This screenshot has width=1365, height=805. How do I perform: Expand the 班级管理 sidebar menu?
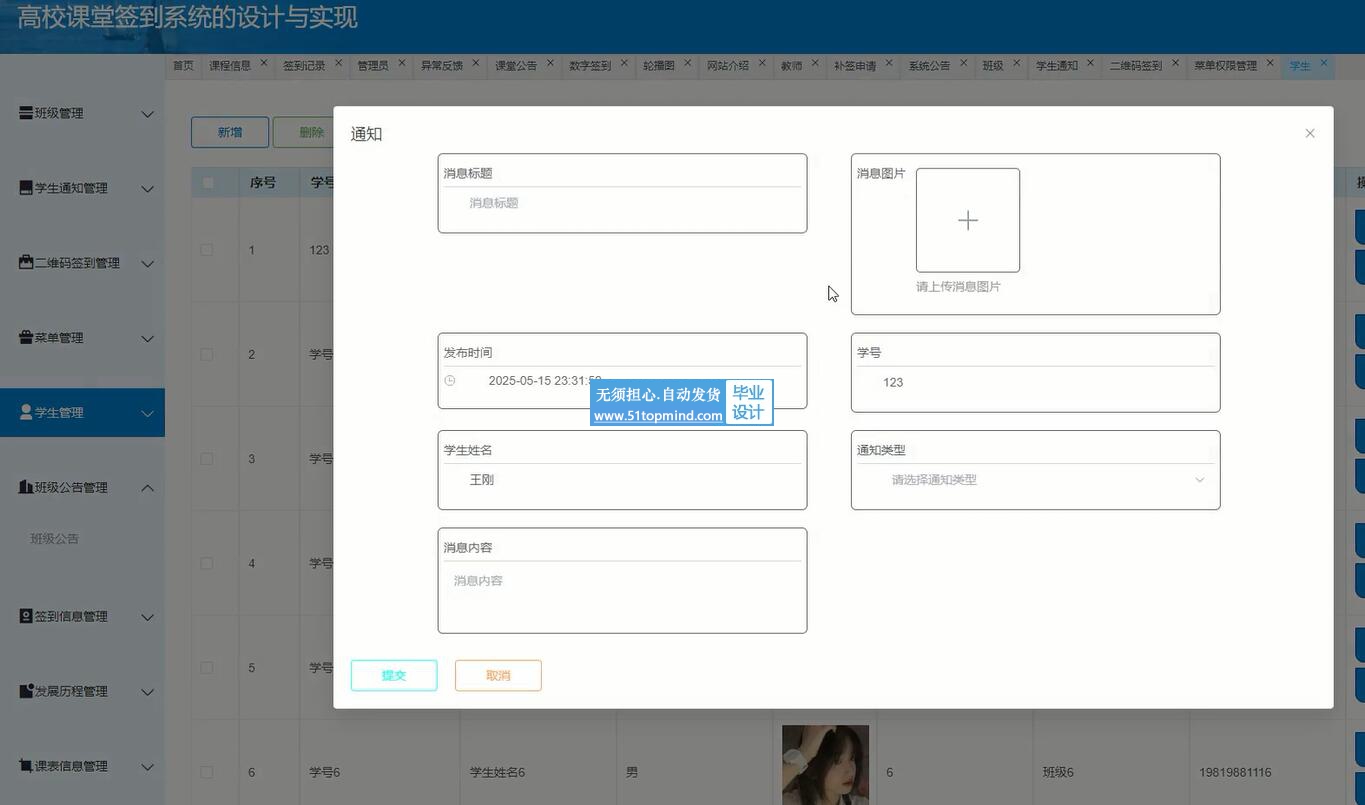[x=147, y=114]
